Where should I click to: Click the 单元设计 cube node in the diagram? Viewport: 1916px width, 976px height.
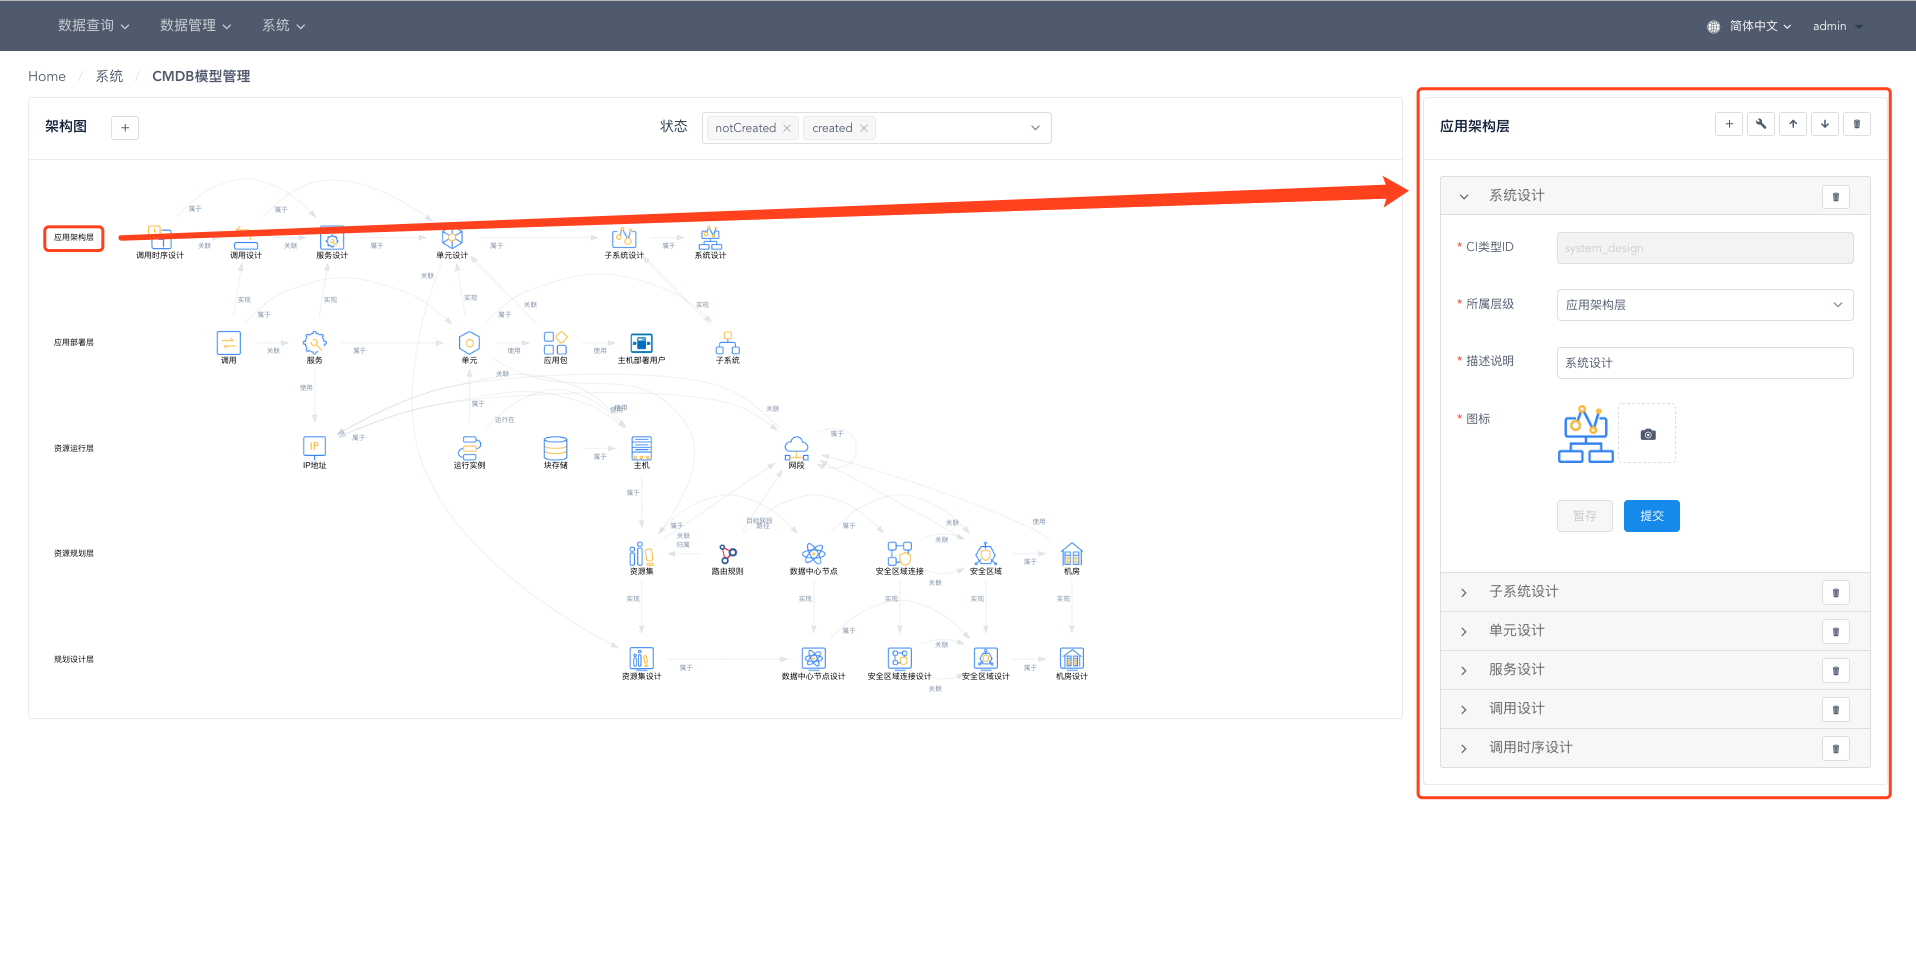452,237
